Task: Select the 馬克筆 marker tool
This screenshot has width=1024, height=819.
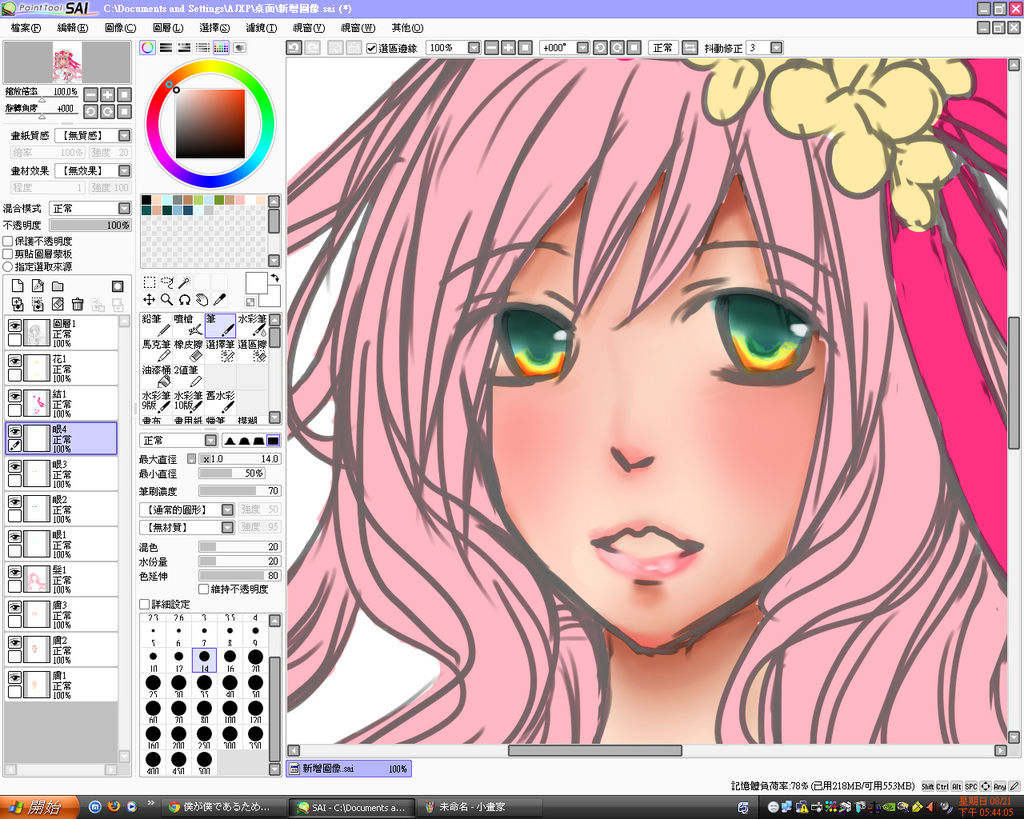Action: pos(155,350)
